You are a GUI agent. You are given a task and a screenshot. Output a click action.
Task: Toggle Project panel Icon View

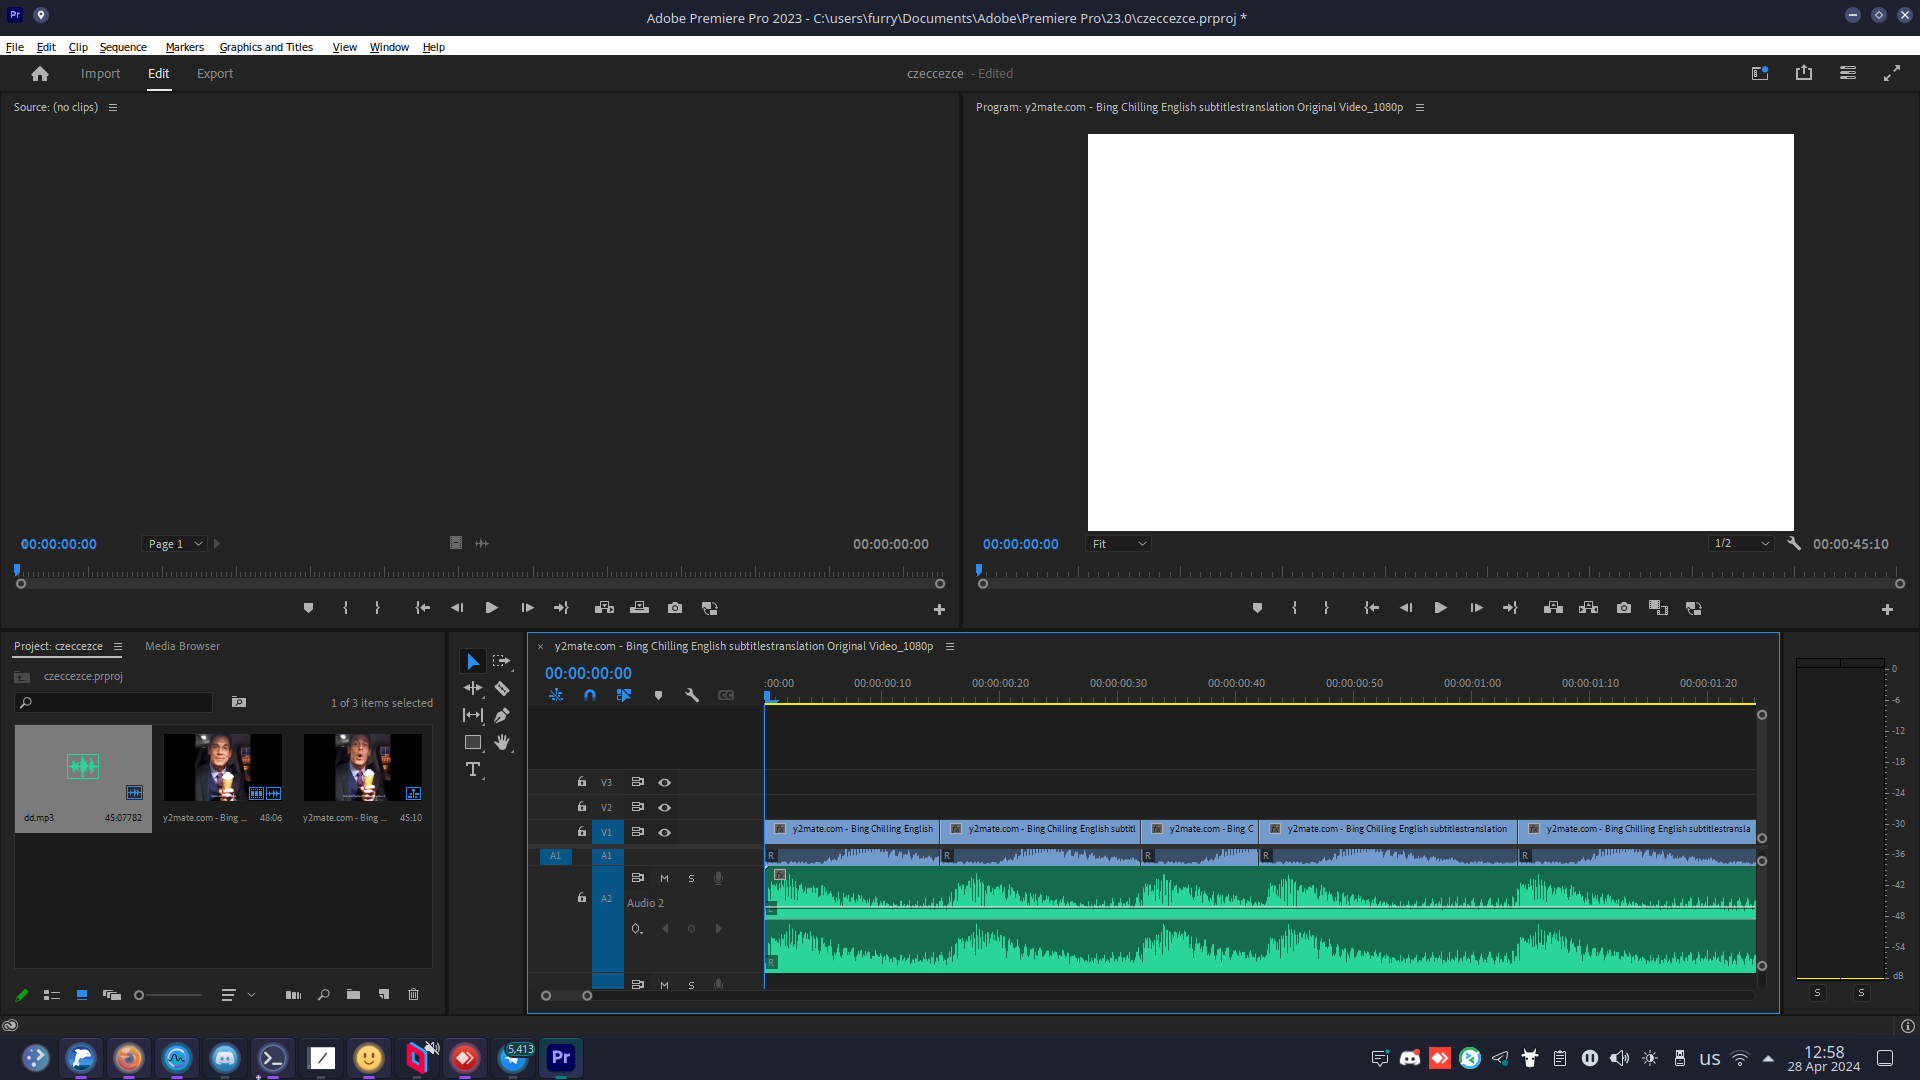(x=82, y=994)
